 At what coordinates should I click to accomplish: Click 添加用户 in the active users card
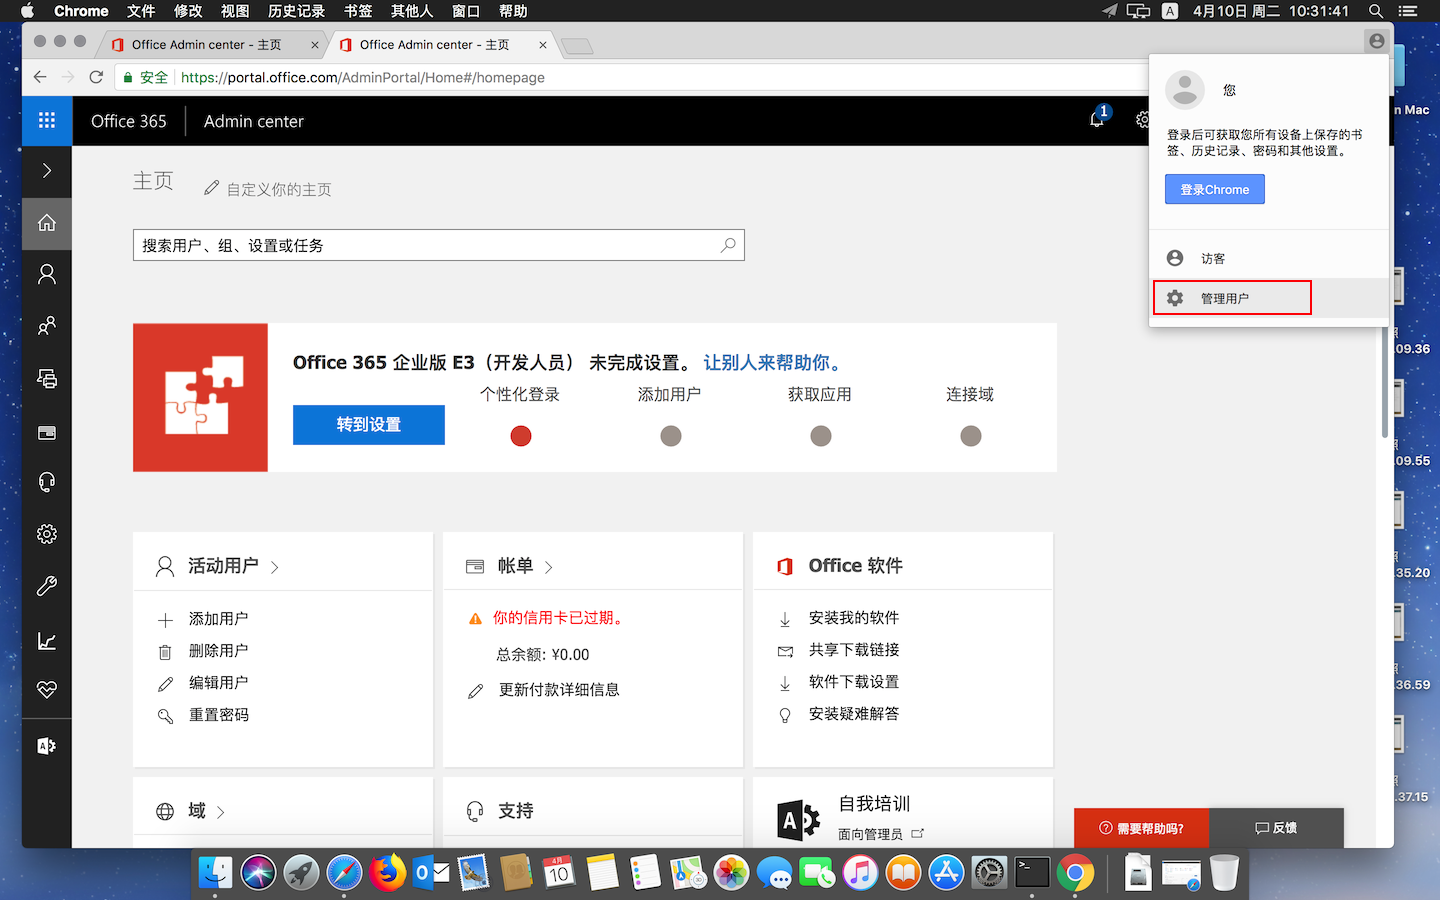click(x=218, y=619)
